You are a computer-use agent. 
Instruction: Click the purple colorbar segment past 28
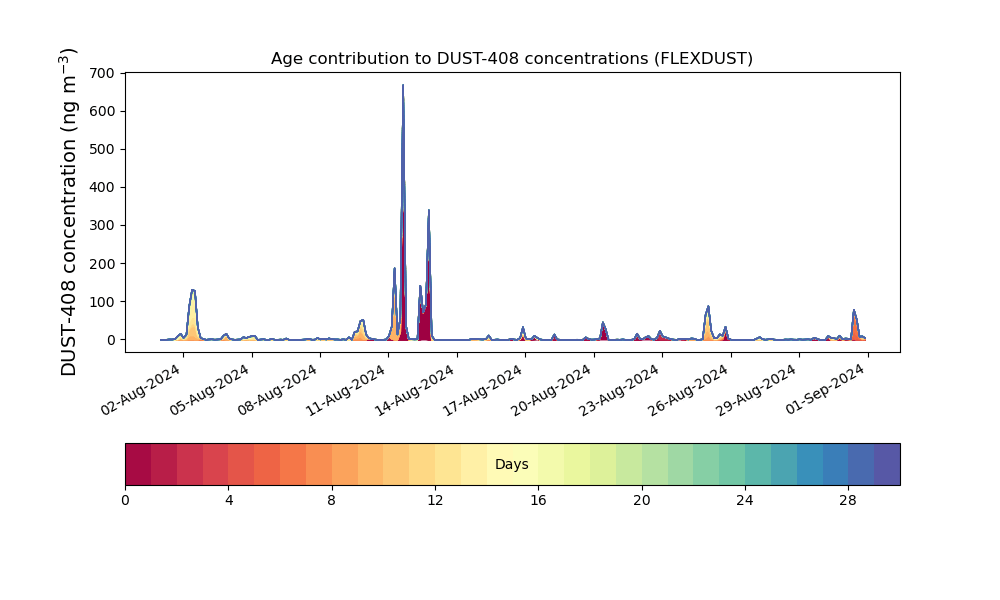(887, 465)
